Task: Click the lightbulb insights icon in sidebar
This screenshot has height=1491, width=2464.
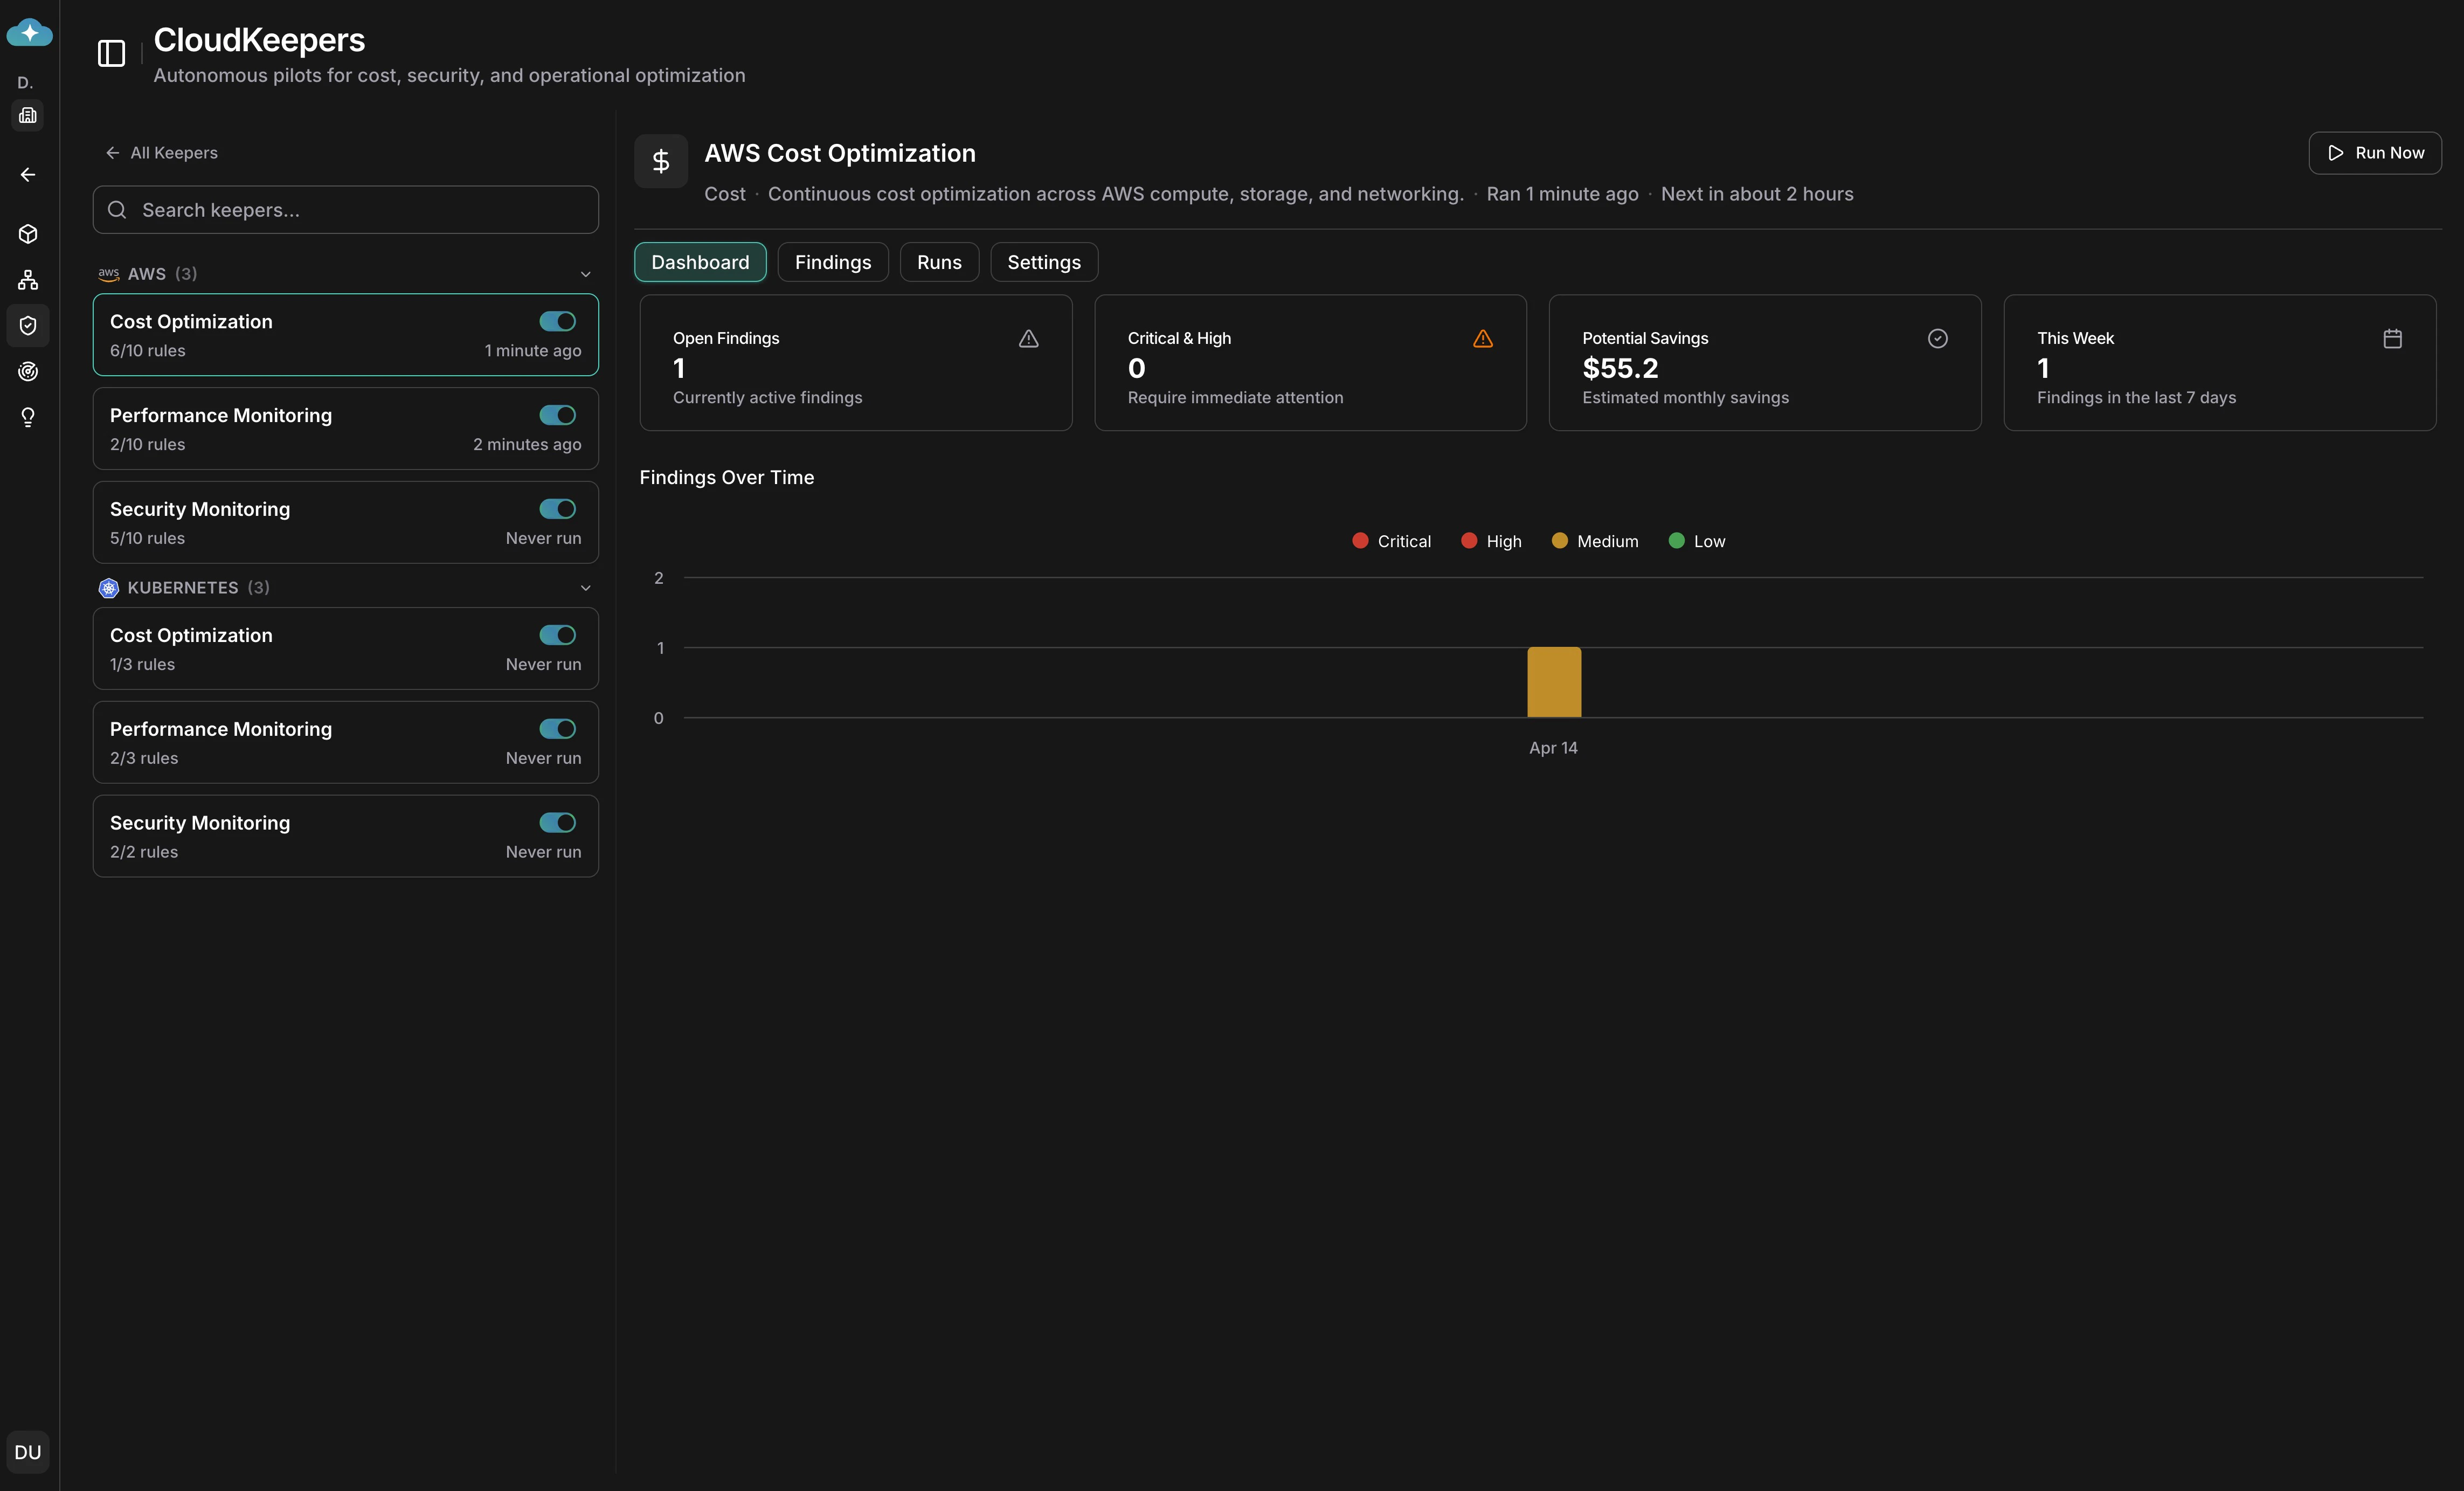Action: [x=28, y=417]
